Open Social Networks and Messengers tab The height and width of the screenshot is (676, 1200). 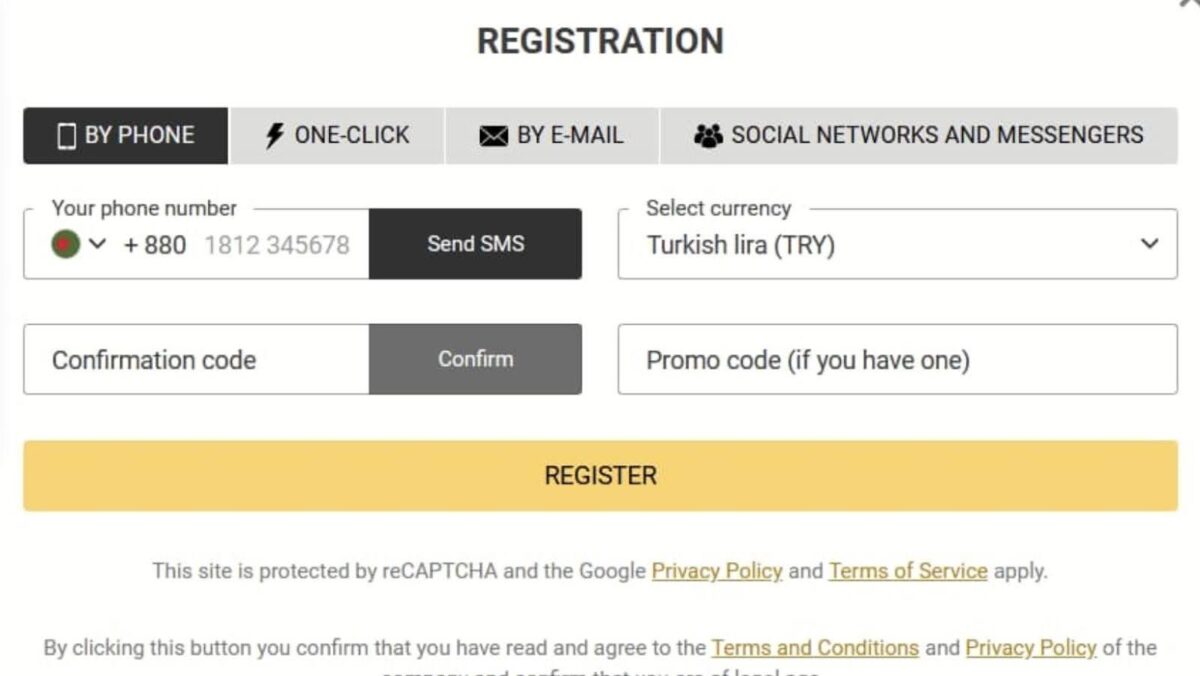(919, 136)
